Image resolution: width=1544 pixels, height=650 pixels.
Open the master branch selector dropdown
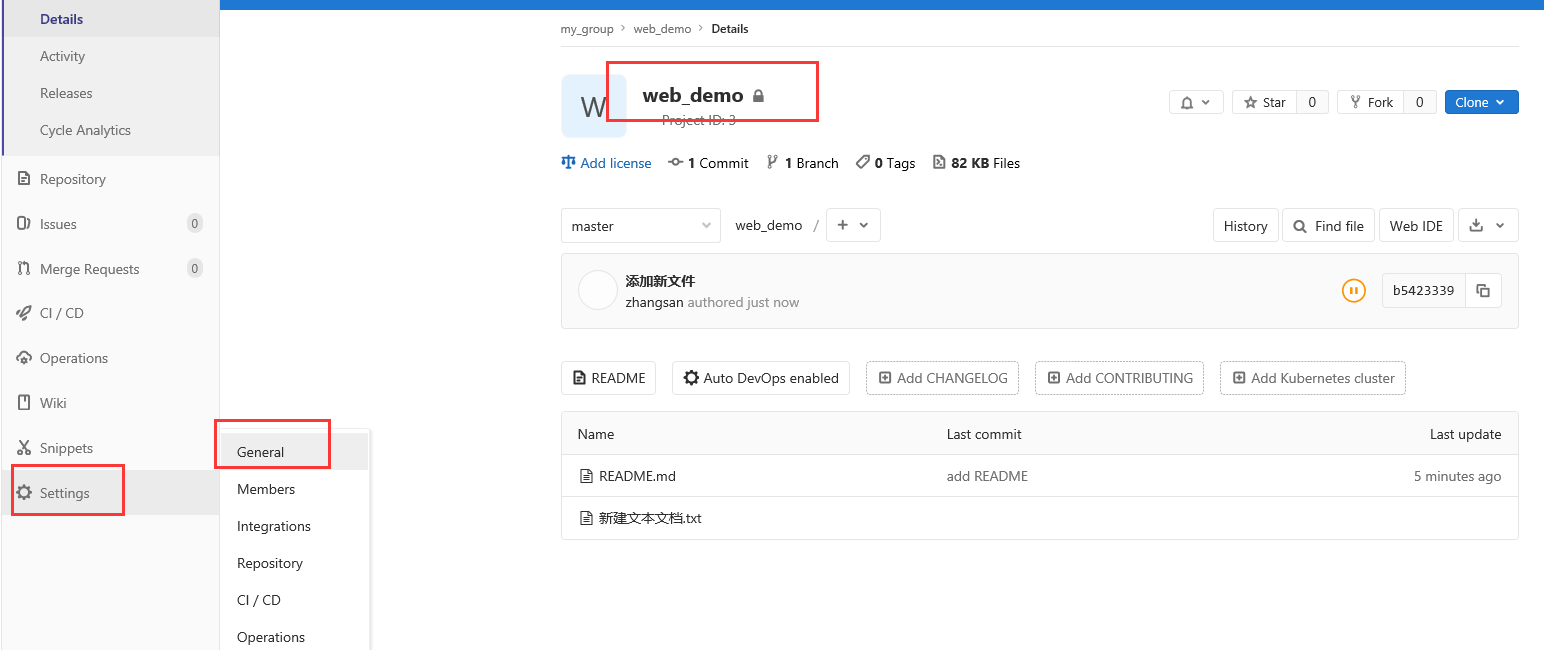[x=641, y=226]
